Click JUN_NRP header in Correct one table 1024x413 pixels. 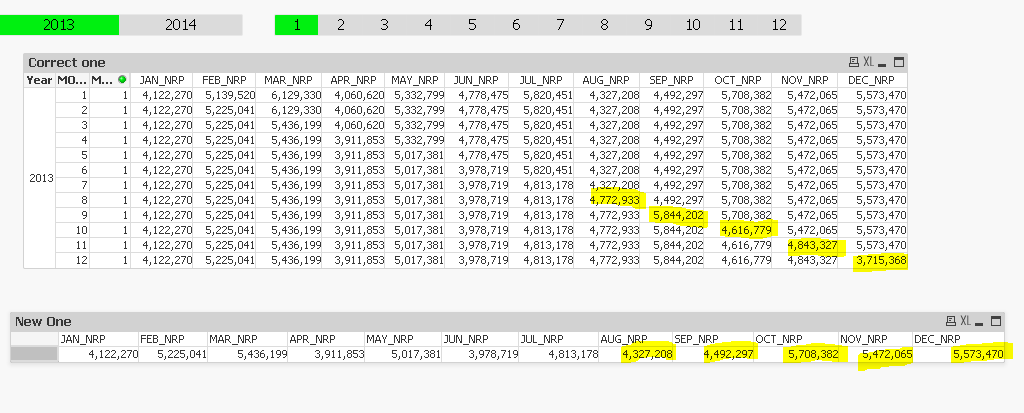[x=477, y=80]
